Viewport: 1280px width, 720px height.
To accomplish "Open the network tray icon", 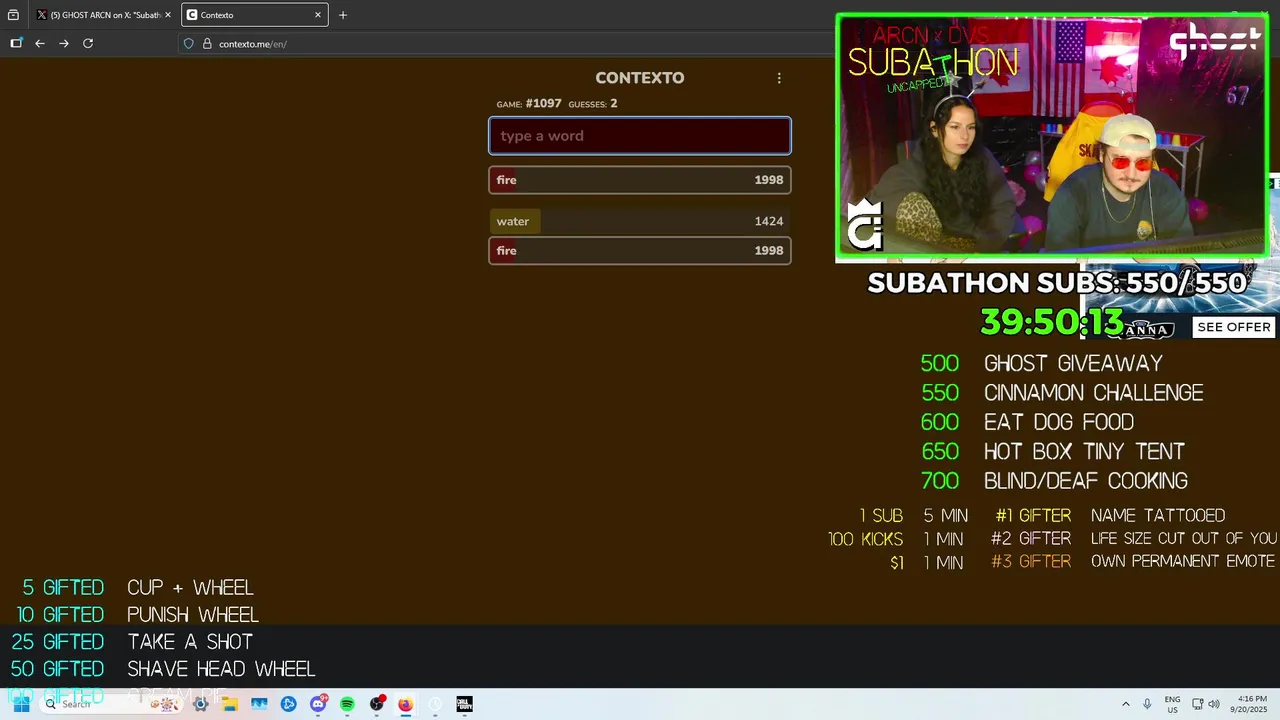I will click(x=1198, y=704).
